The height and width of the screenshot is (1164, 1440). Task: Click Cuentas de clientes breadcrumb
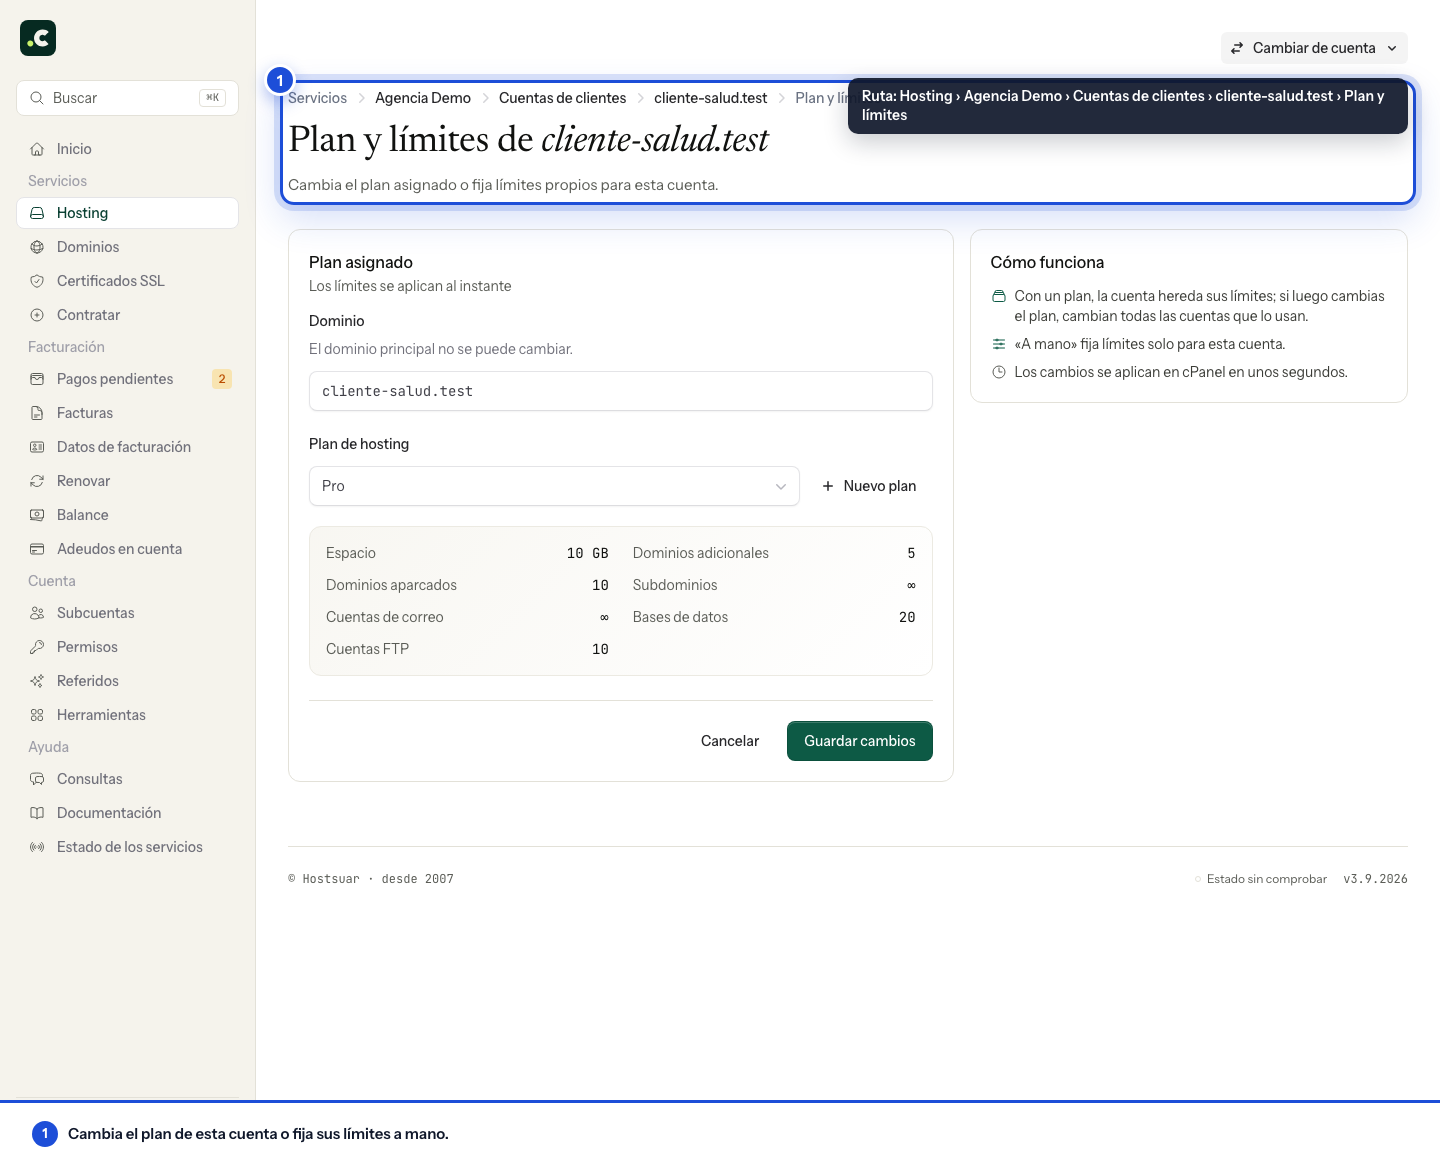[562, 98]
